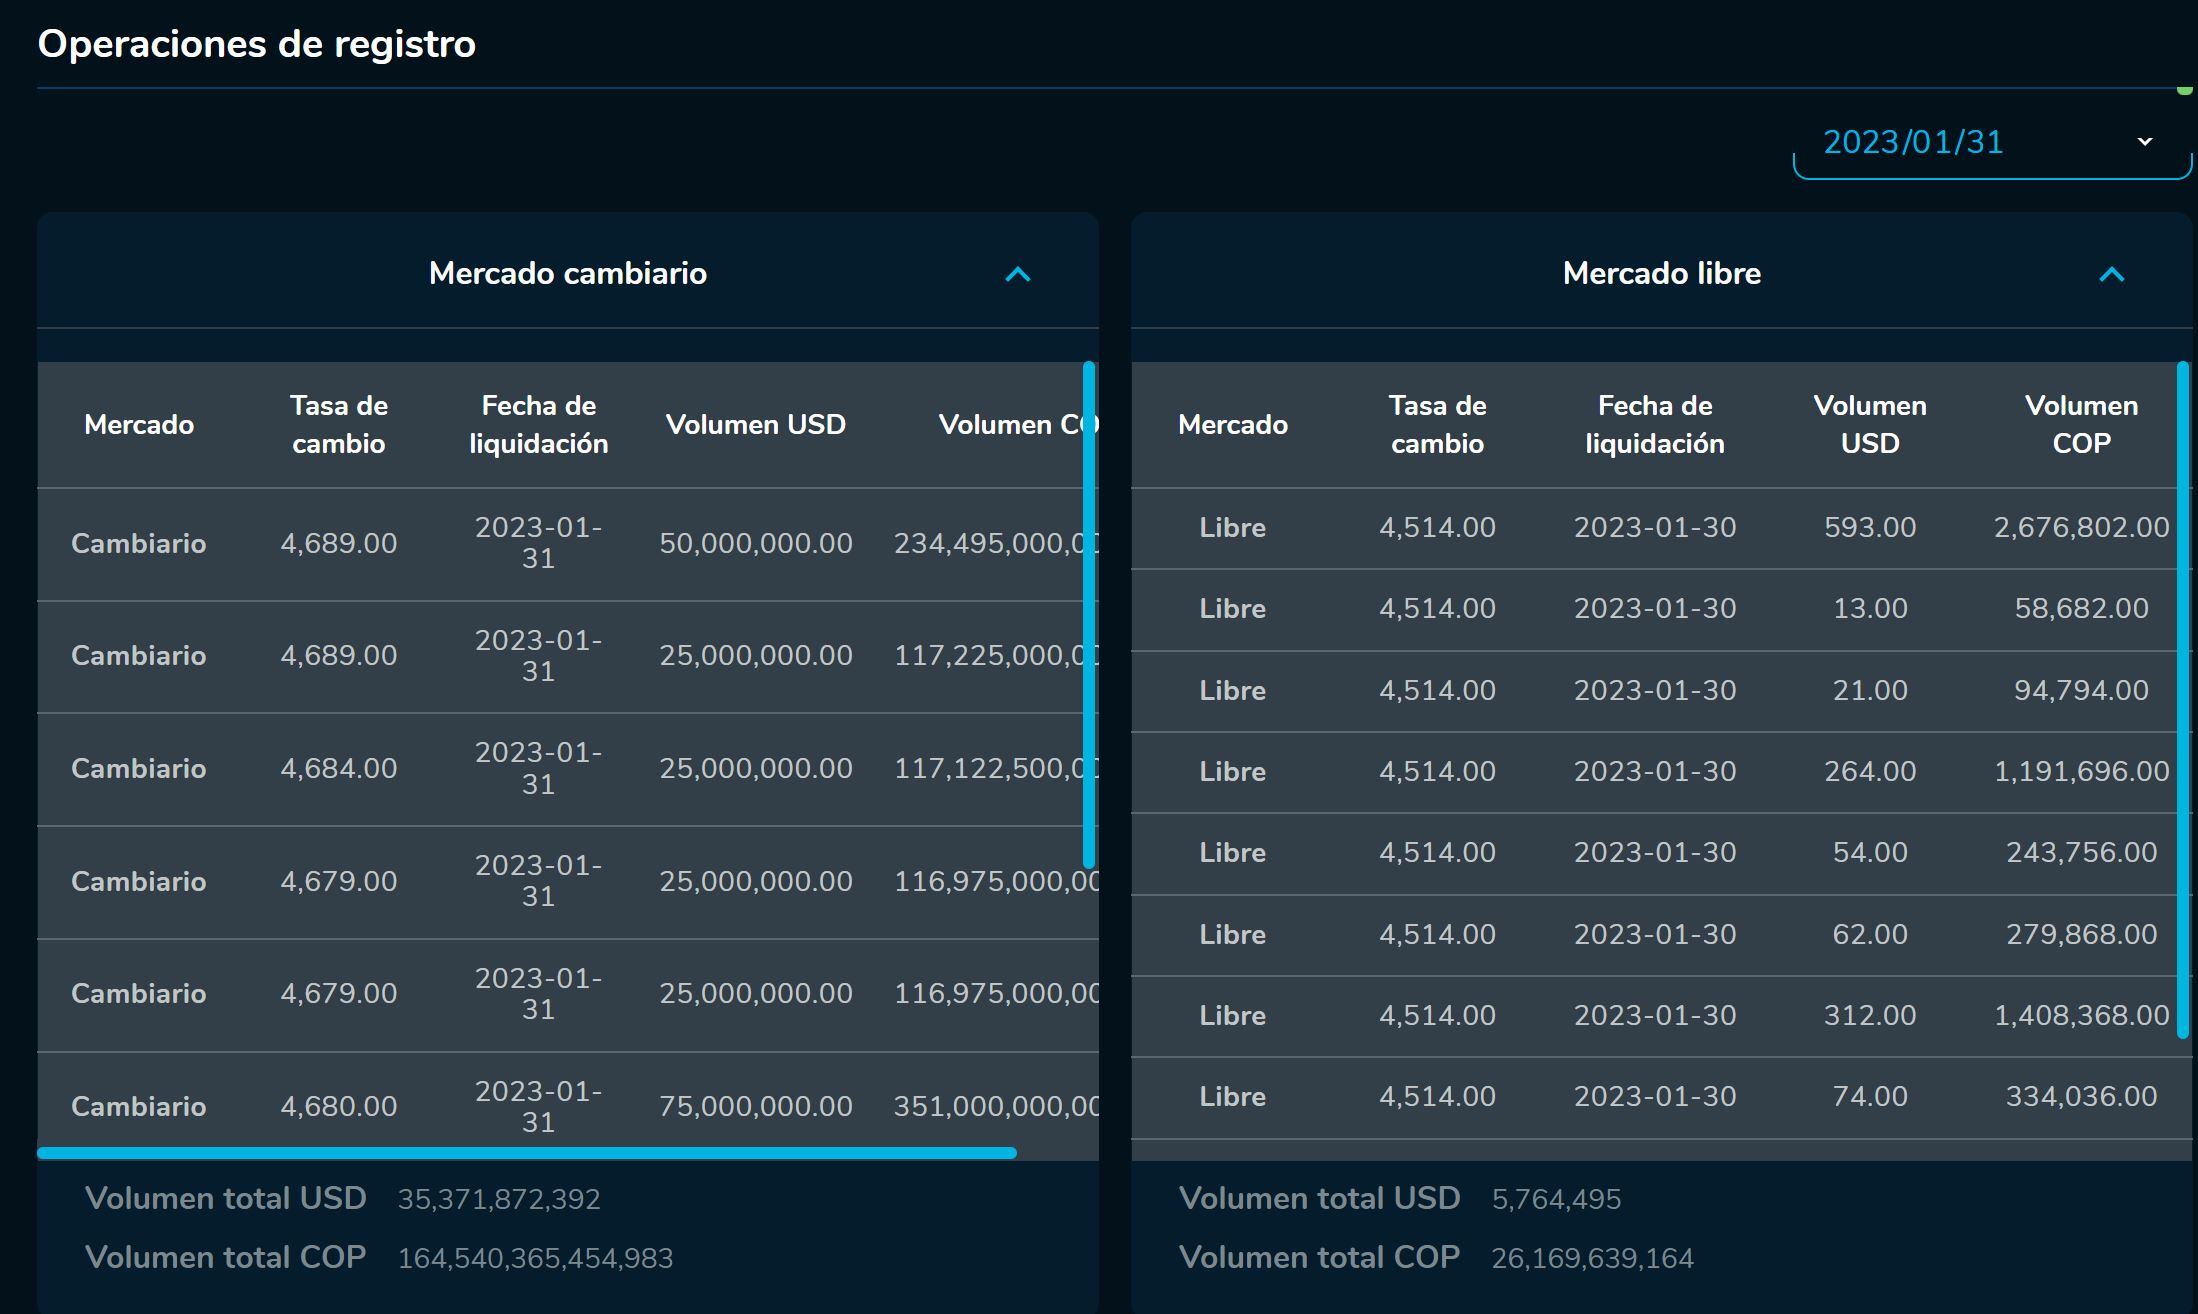
Task: Click Mercado cambiario vertical scrollbar
Action: pos(1089,614)
